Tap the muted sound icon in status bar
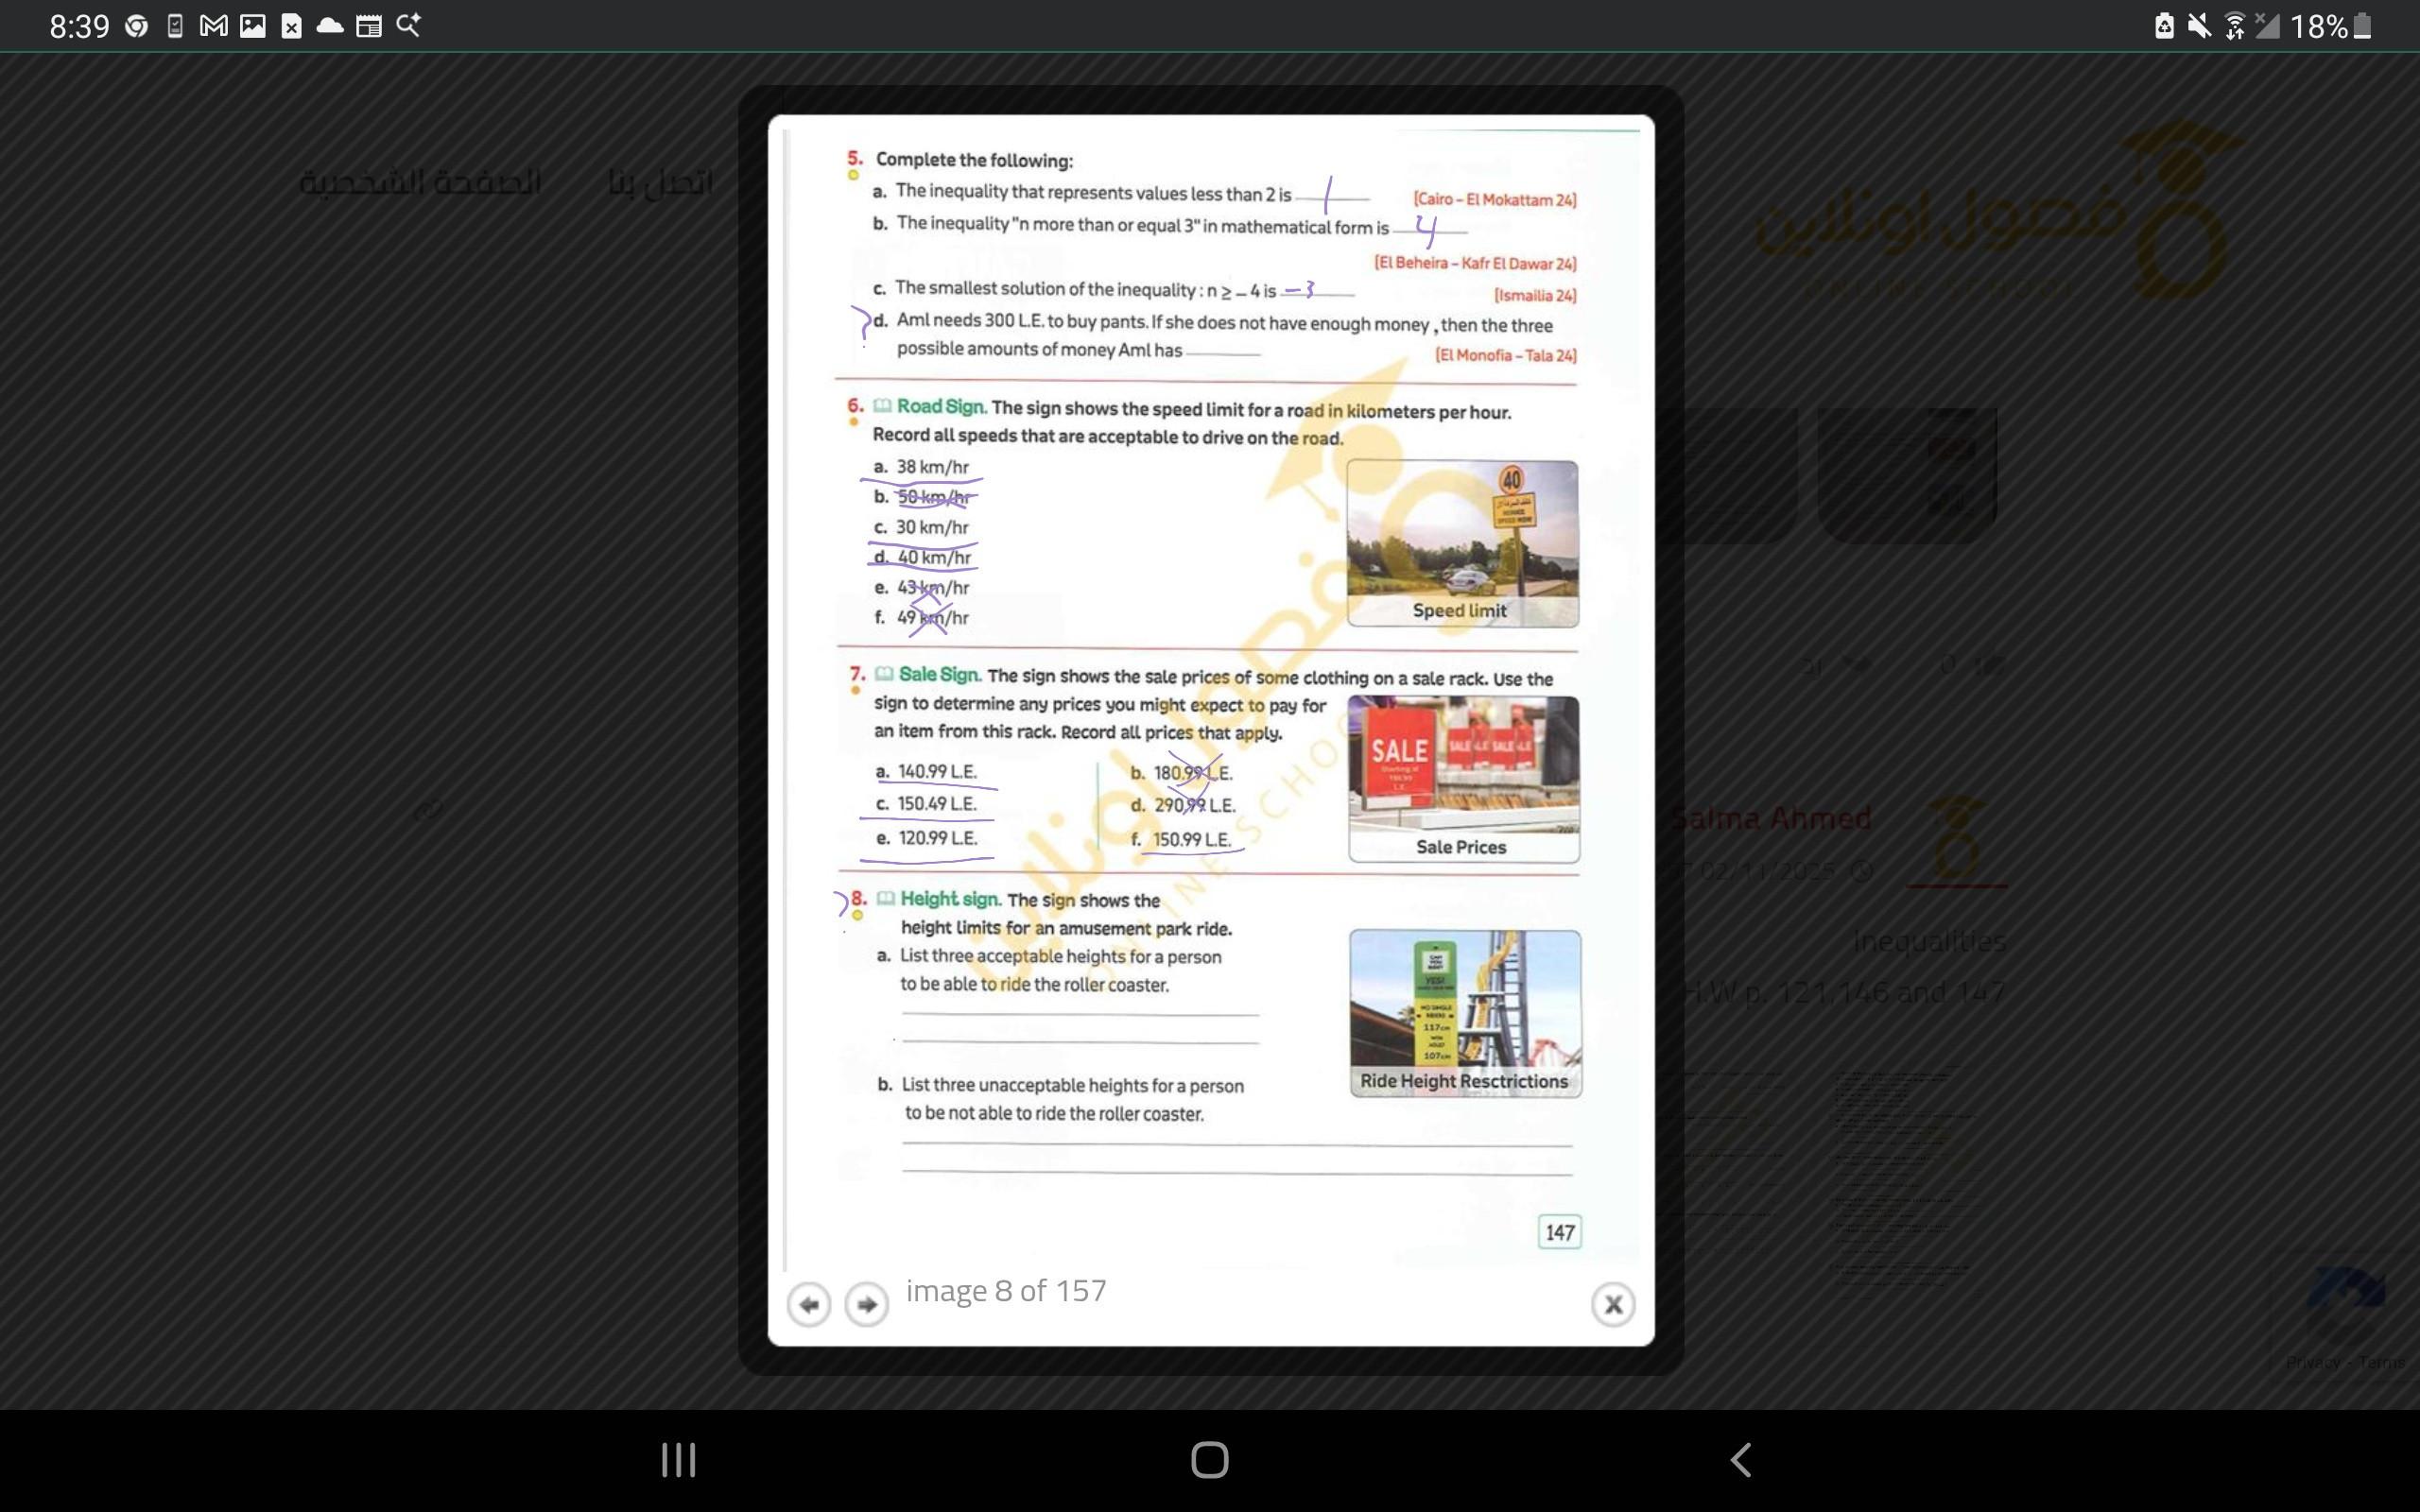Viewport: 2420px width, 1512px height. (x=2199, y=26)
